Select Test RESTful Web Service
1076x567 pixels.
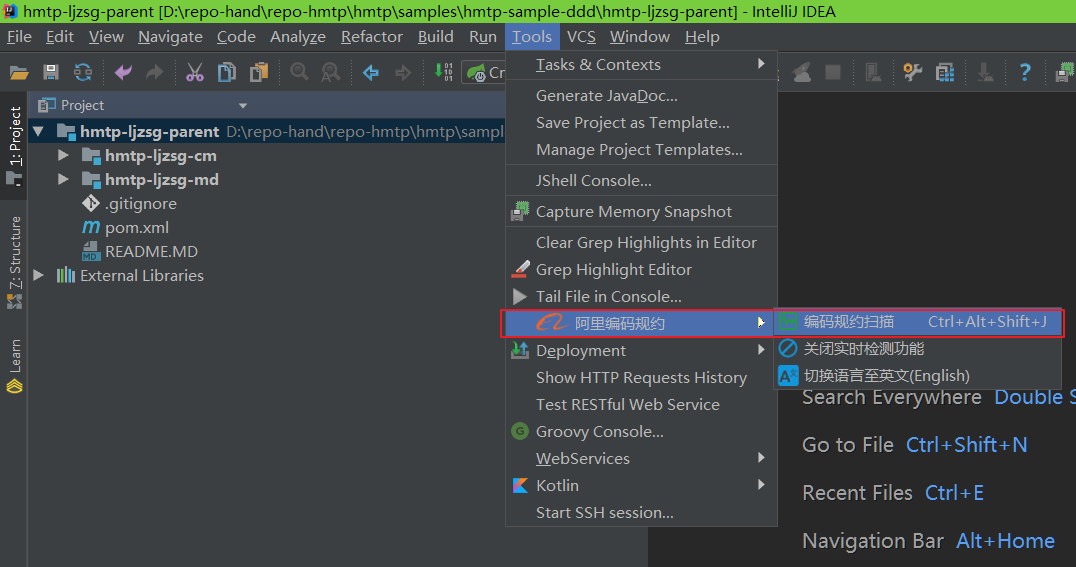pos(641,404)
